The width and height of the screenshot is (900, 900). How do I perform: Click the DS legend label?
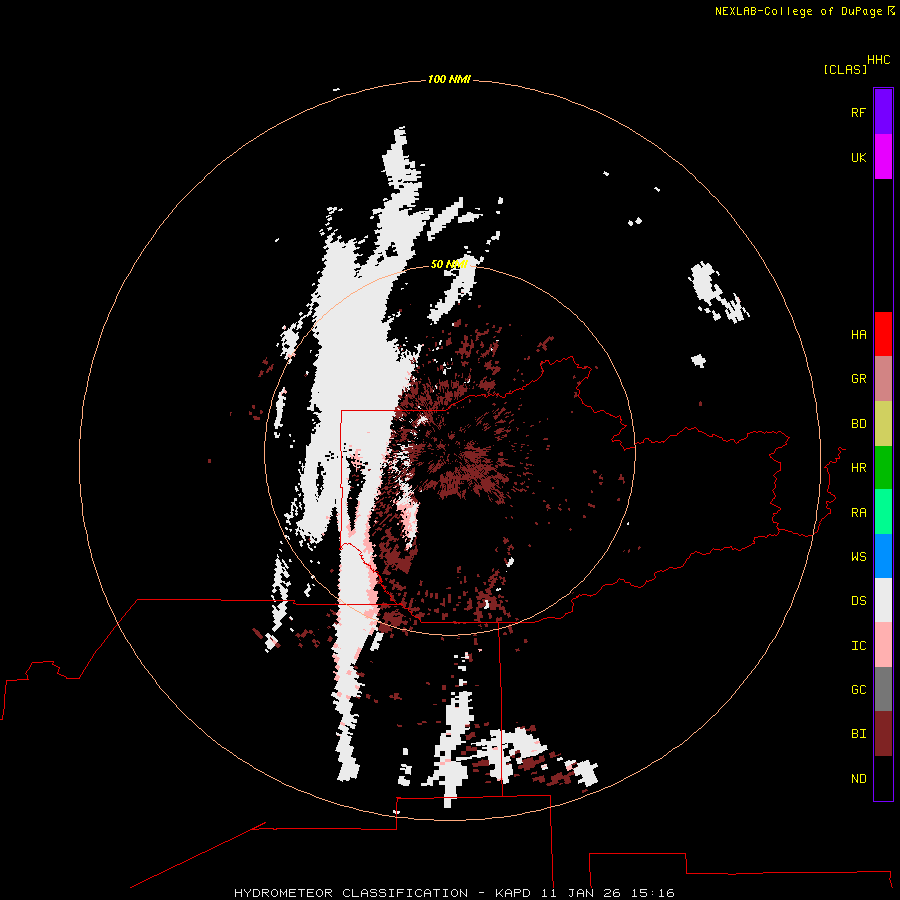point(859,601)
